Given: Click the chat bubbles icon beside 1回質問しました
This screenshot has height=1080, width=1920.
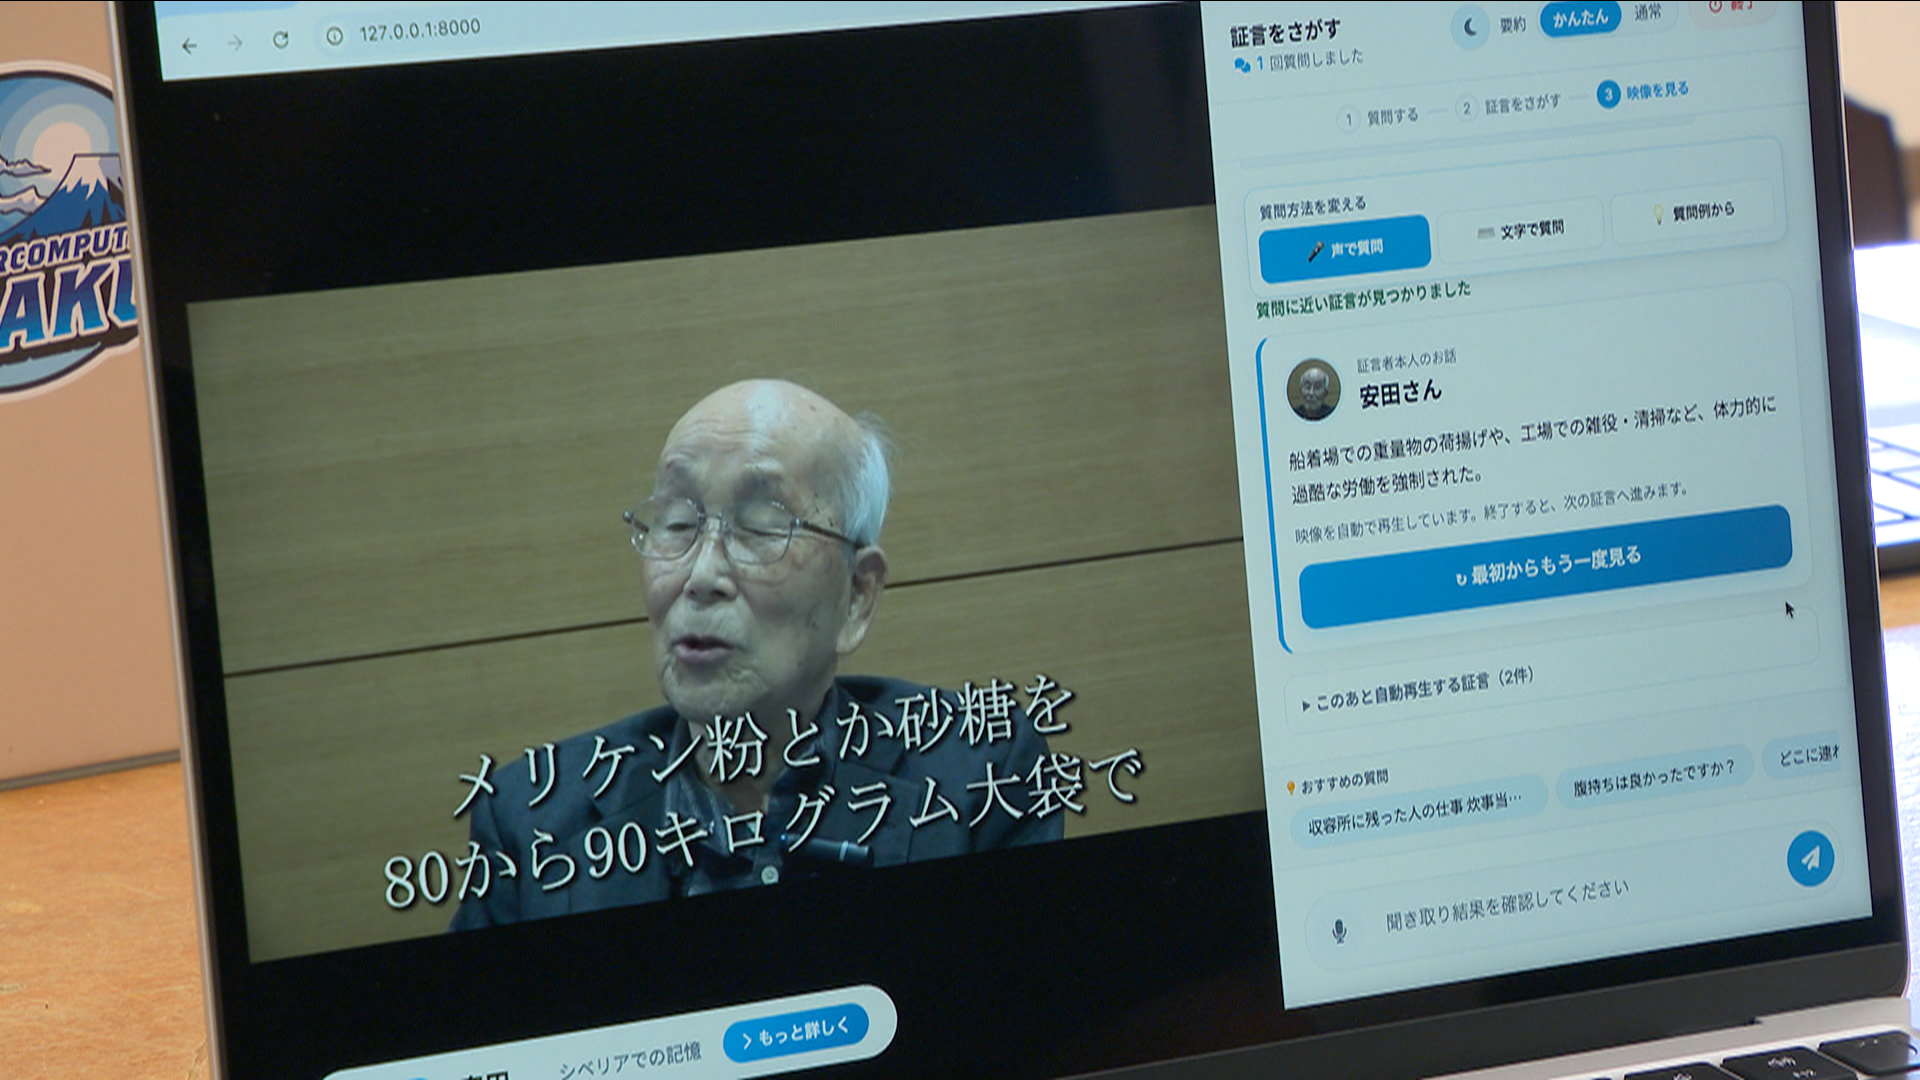Looking at the screenshot, I should pos(1242,65).
